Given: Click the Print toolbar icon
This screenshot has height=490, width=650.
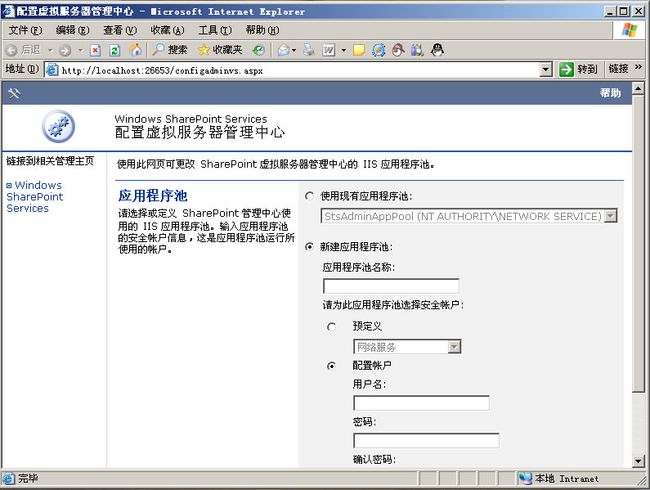Looking at the screenshot, I should [x=309, y=49].
